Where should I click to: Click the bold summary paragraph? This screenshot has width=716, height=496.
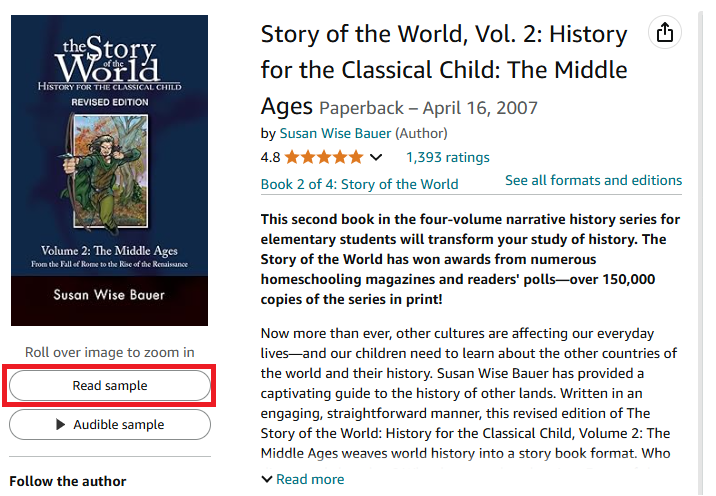[470, 259]
